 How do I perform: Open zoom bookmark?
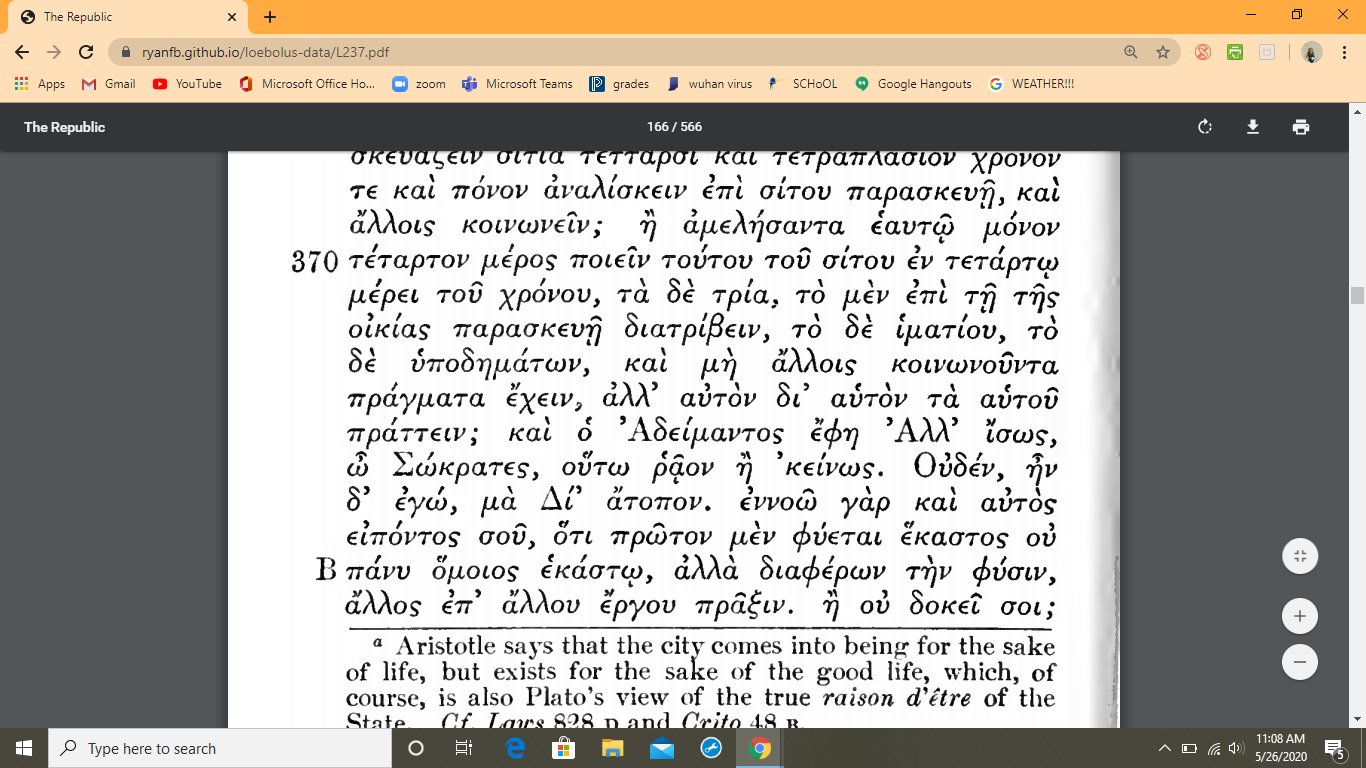click(x=419, y=84)
